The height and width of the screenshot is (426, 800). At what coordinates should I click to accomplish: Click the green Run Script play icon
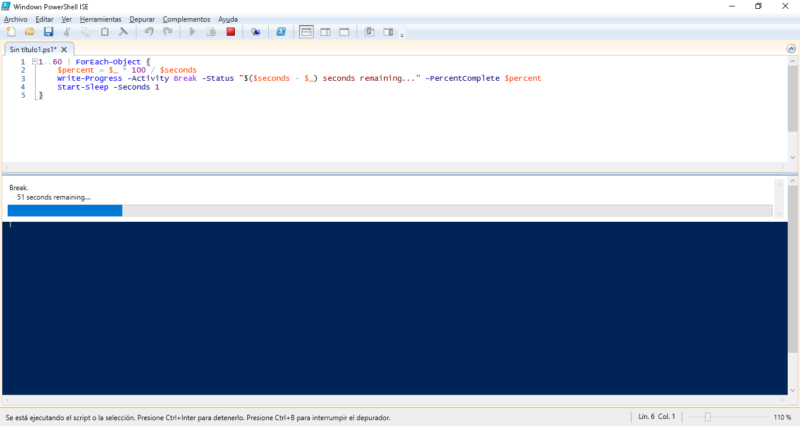click(x=193, y=32)
